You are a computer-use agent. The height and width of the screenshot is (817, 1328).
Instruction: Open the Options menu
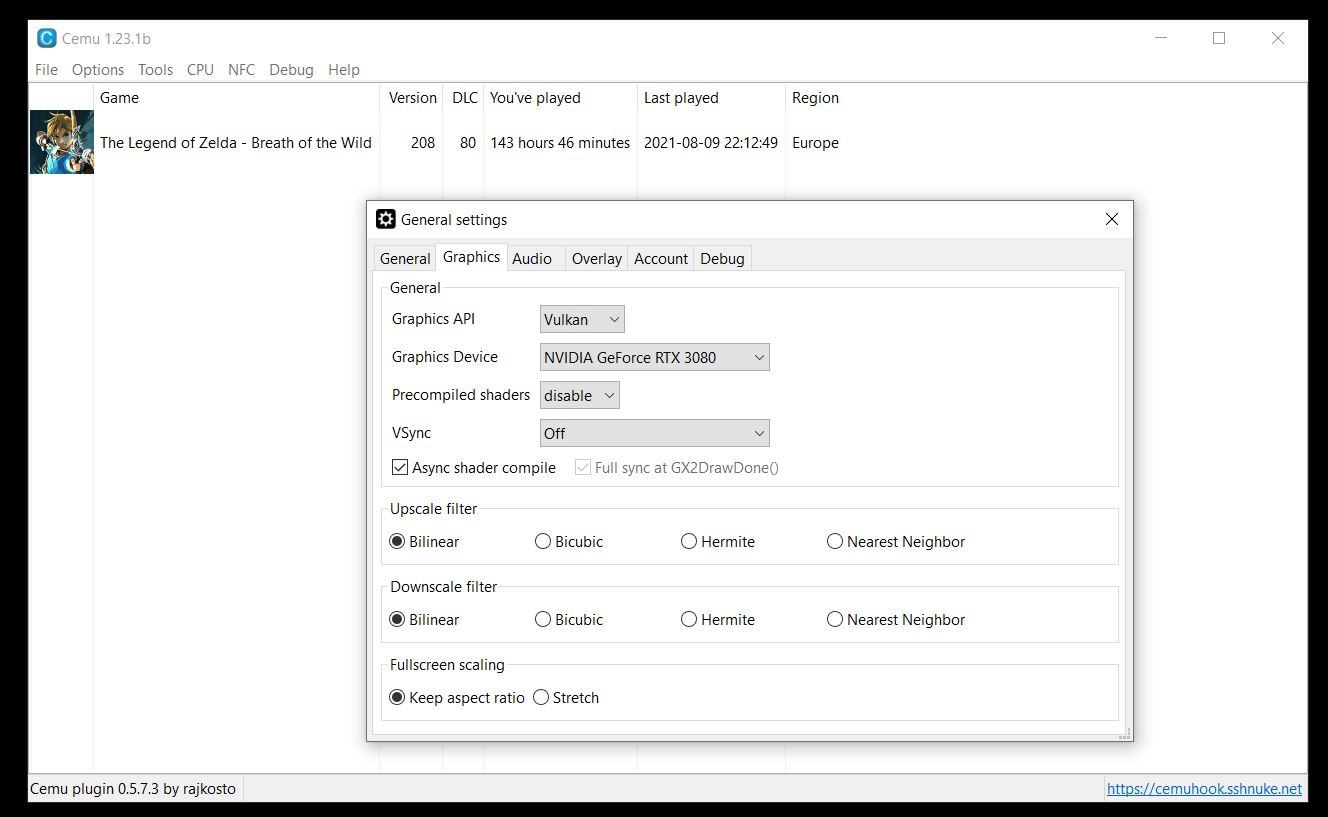click(x=98, y=70)
